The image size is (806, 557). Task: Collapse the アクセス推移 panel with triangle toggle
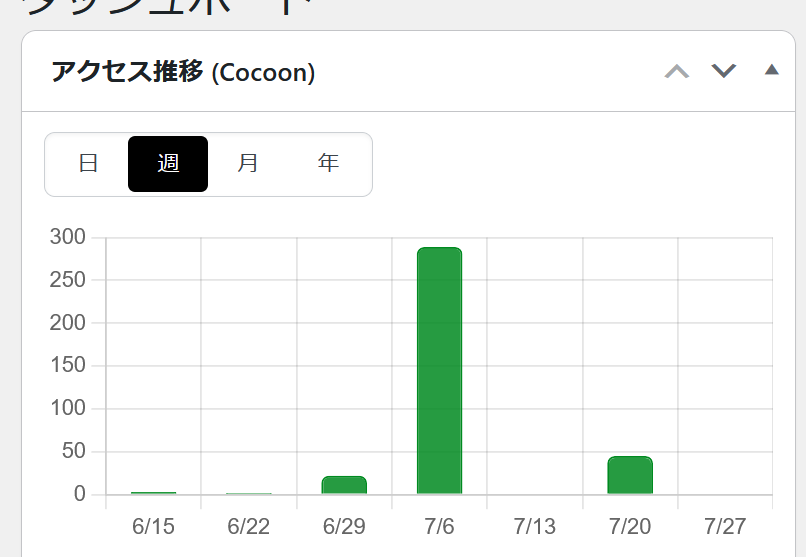coord(772,69)
